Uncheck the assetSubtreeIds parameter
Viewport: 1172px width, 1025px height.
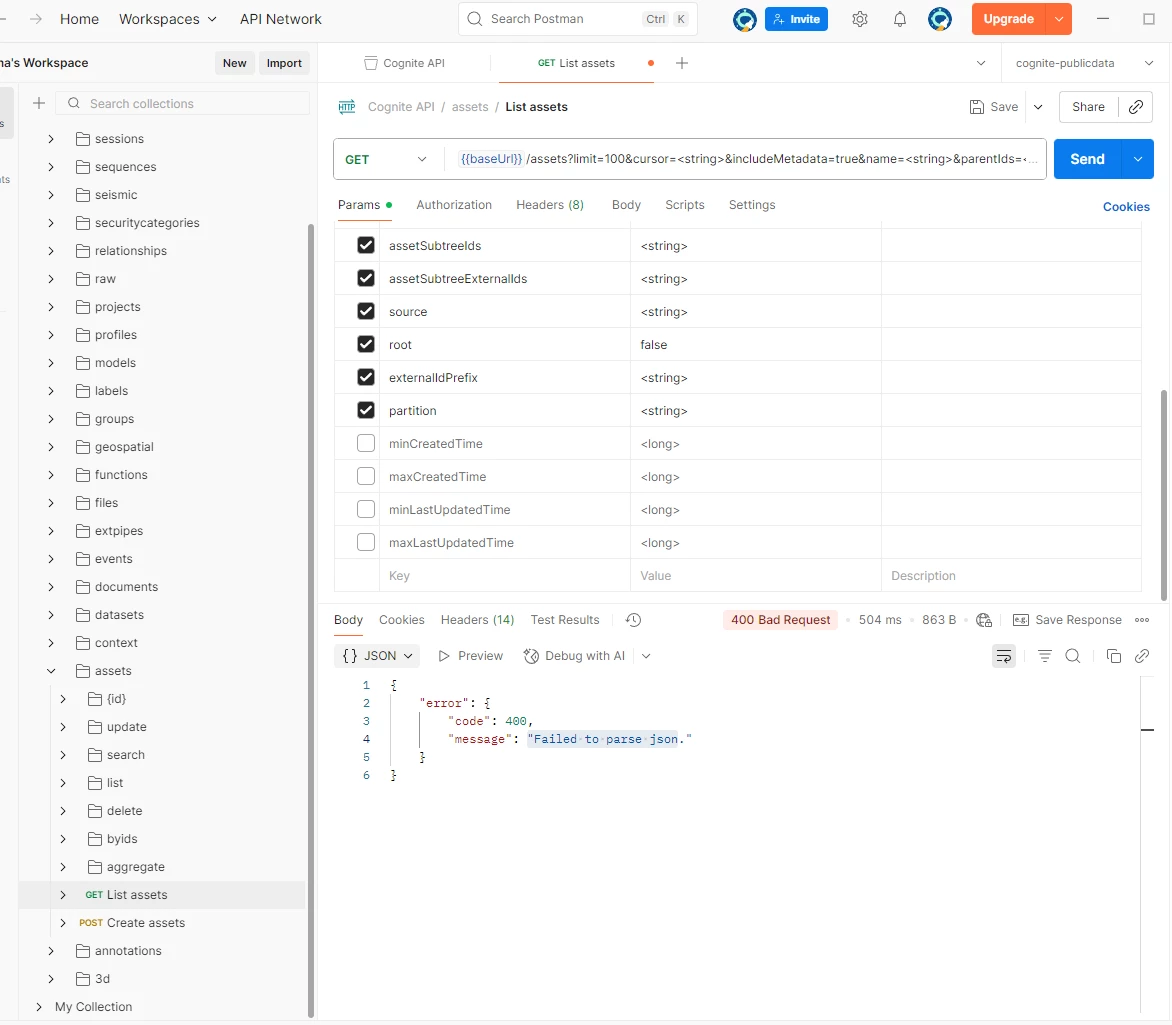pos(366,245)
